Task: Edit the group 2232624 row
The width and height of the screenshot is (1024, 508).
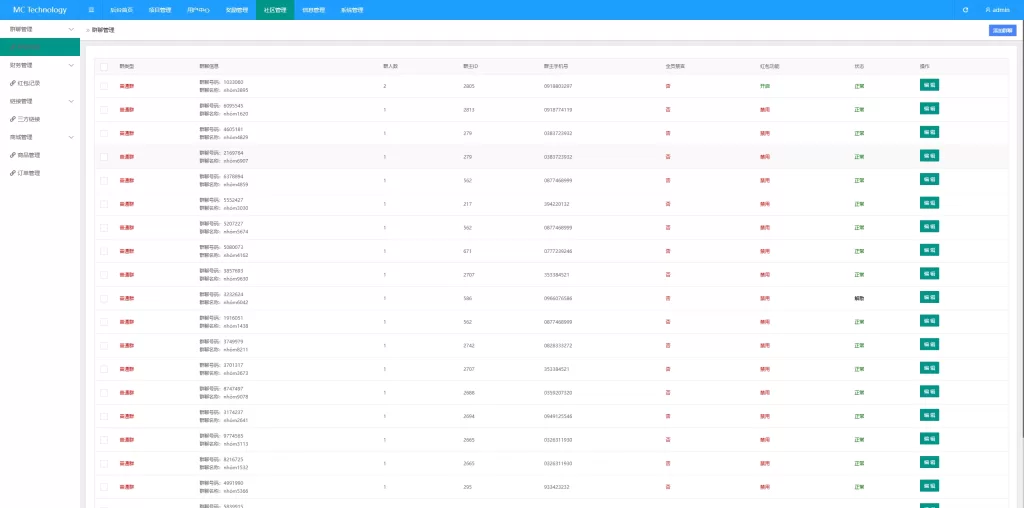Action: [929, 297]
